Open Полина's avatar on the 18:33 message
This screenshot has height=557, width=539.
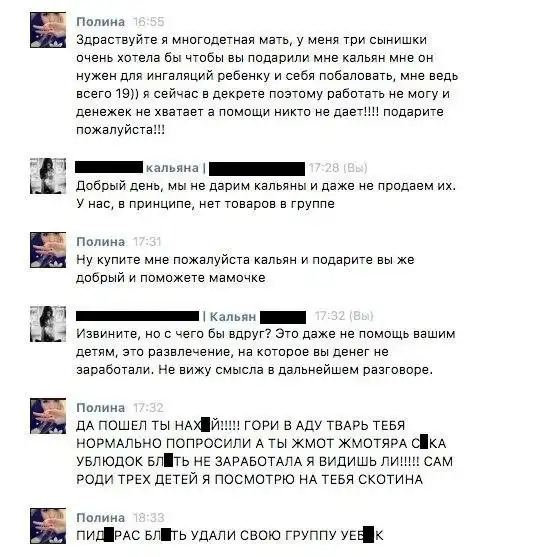tap(48, 526)
